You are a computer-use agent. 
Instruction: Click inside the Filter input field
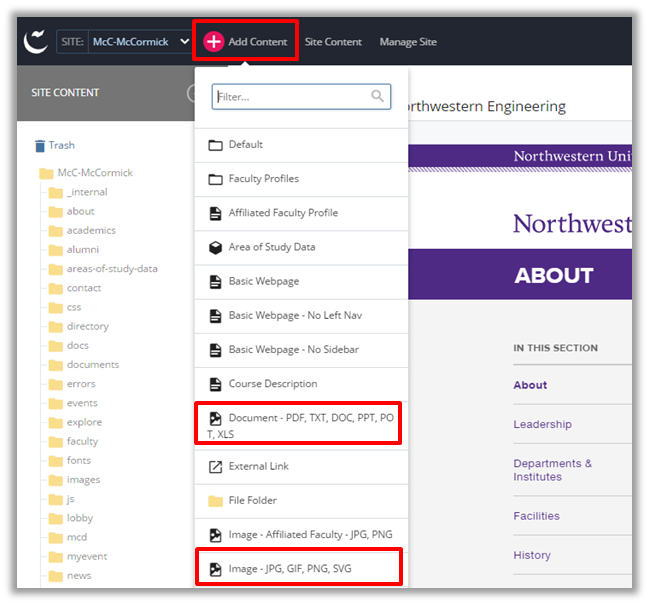point(301,97)
